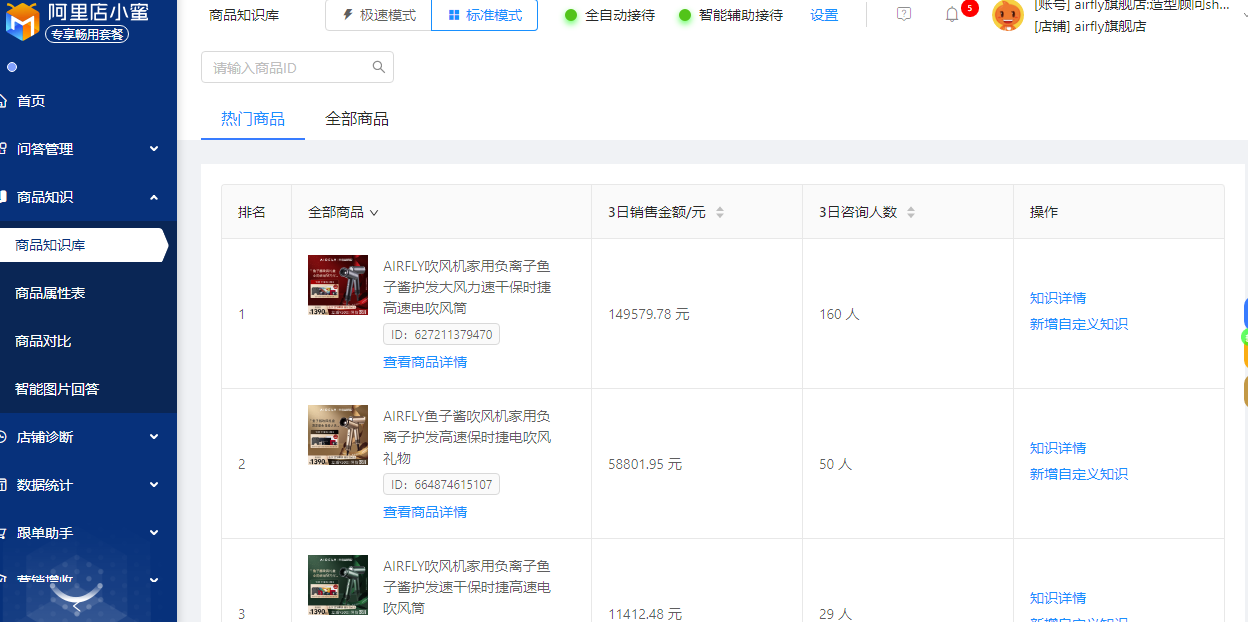1248x622 pixels.
Task: Open 商品对比 in the sidebar
Action: 43,341
